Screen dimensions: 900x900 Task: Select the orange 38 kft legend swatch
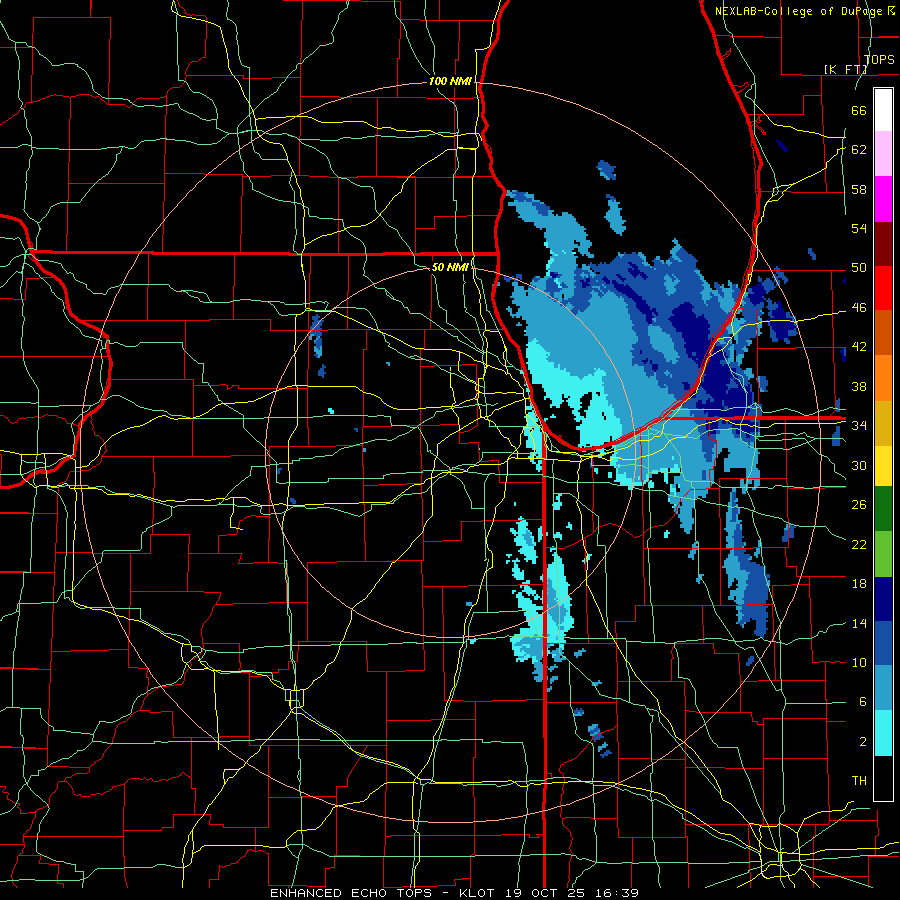click(883, 378)
